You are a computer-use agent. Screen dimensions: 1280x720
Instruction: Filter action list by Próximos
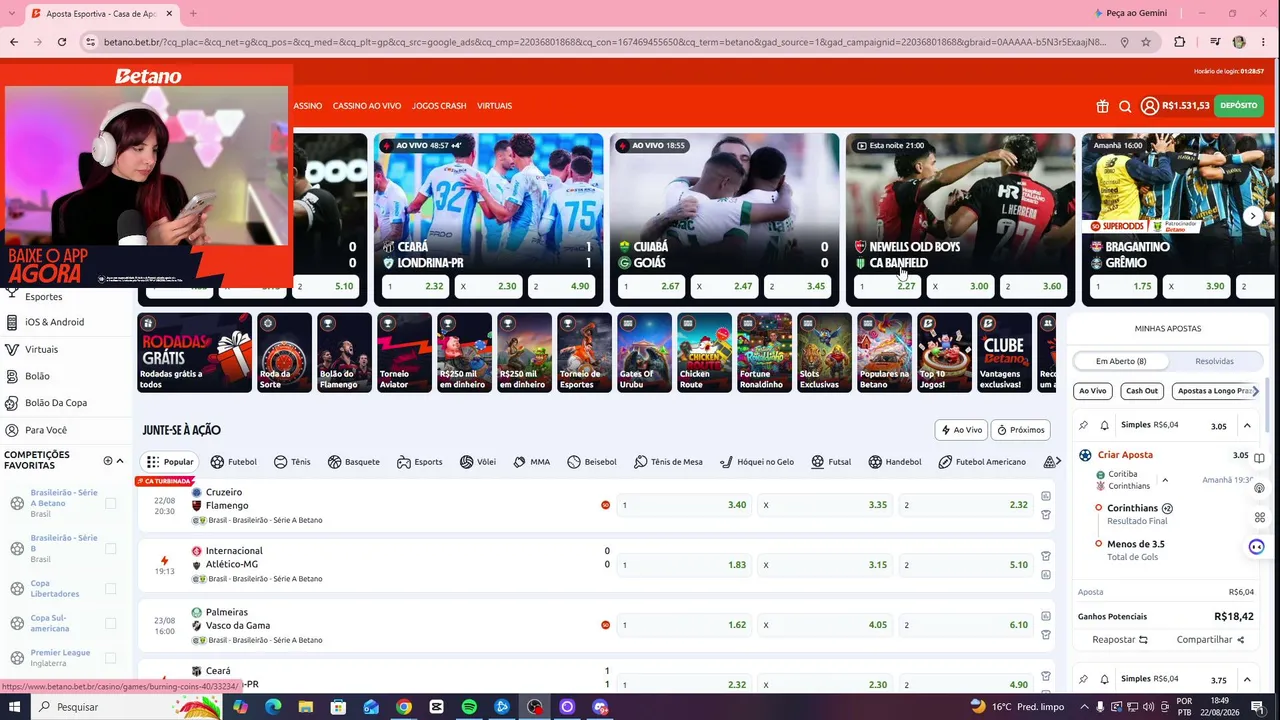coord(1020,430)
